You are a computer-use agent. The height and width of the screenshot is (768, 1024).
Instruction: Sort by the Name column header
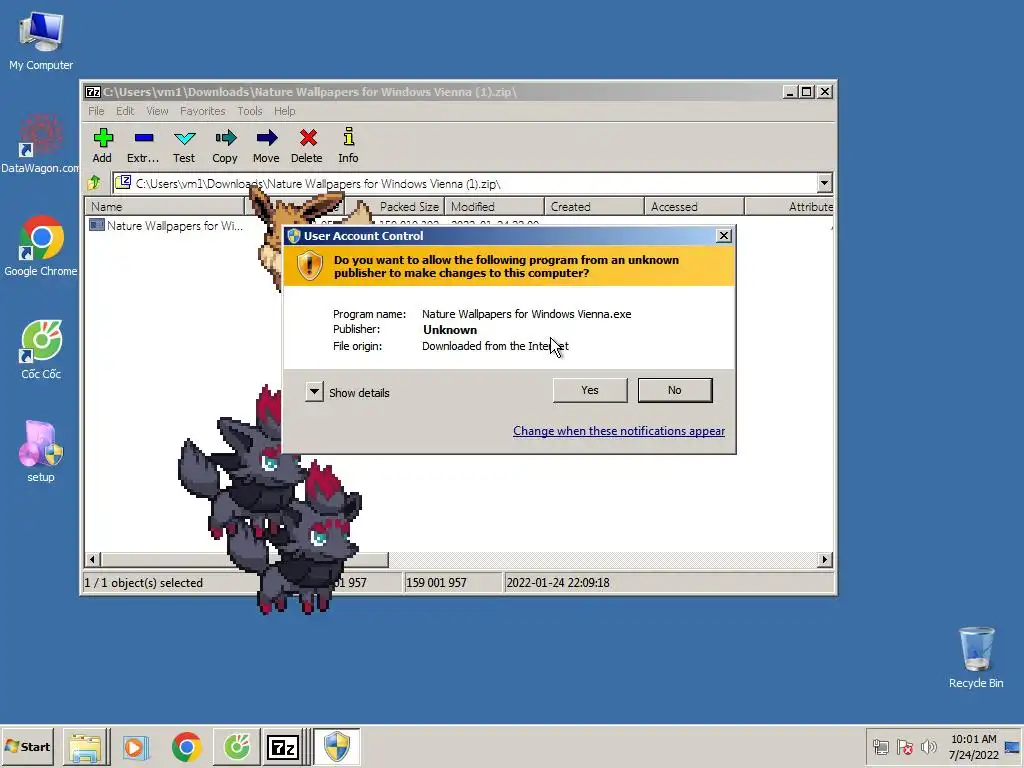165,206
